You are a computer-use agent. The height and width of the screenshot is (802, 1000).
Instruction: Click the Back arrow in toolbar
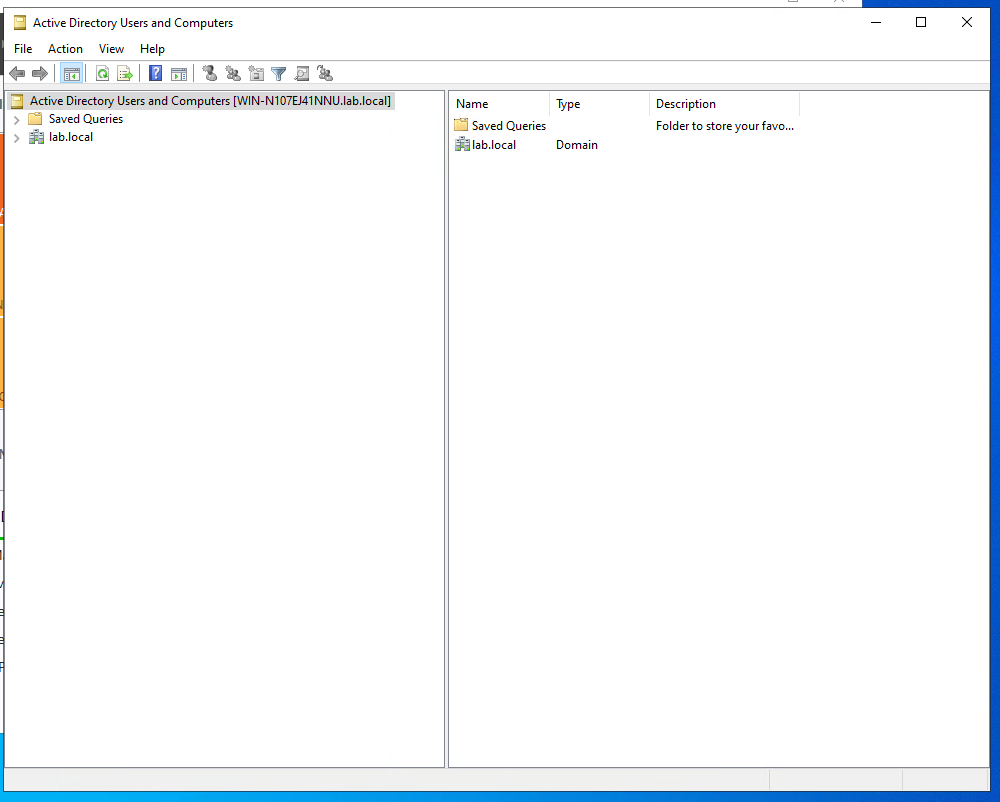coord(17,73)
